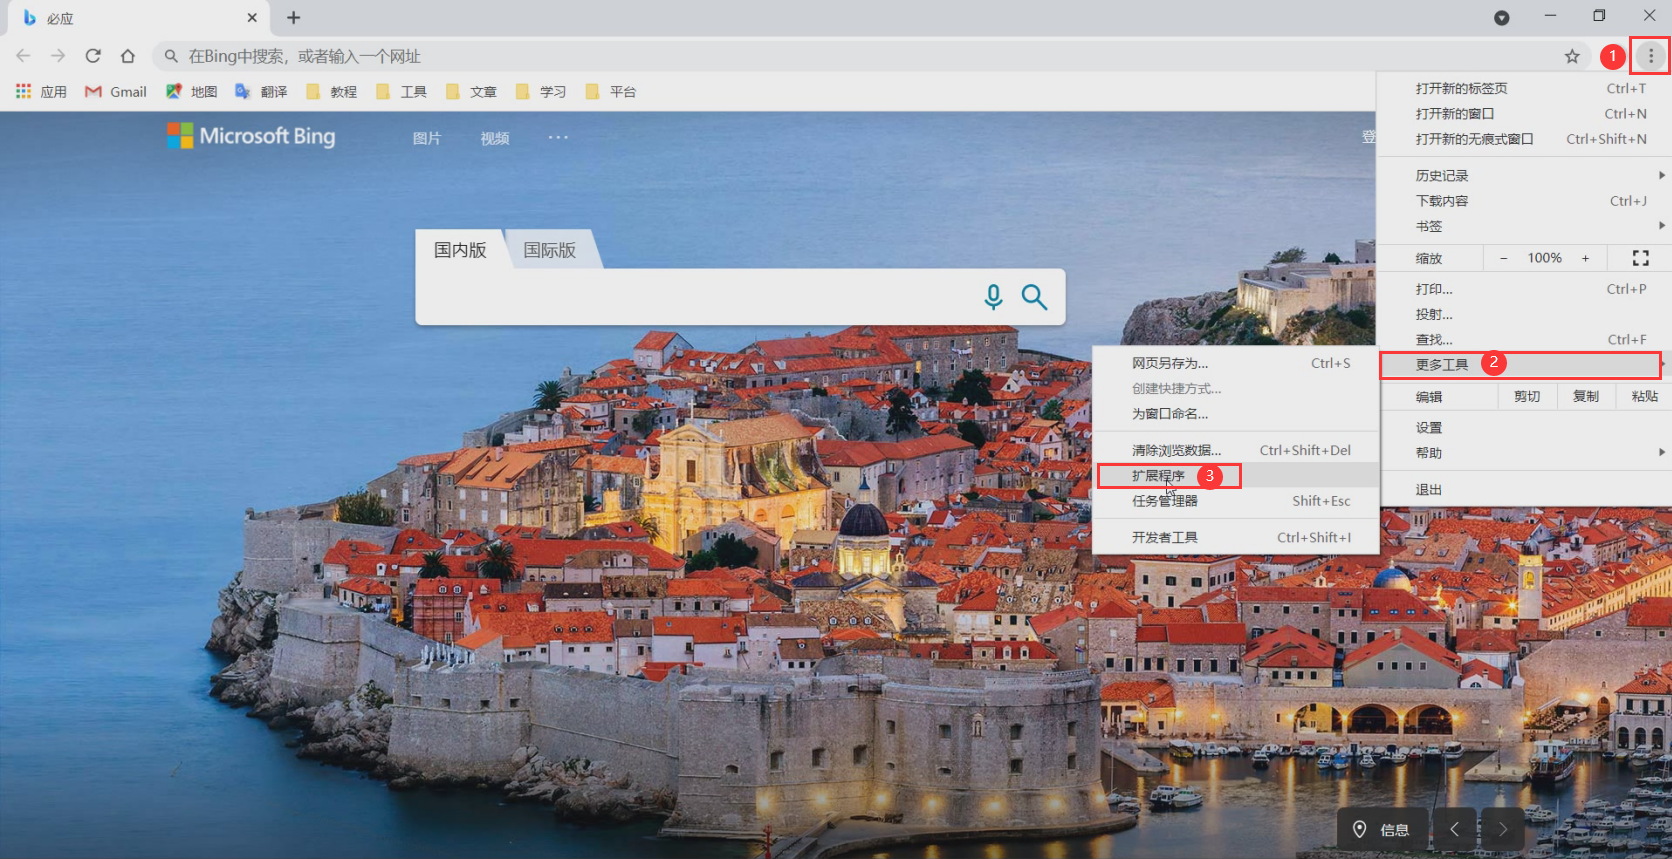The image size is (1672, 859).
Task: Select 投射... menu item
Action: click(1522, 314)
